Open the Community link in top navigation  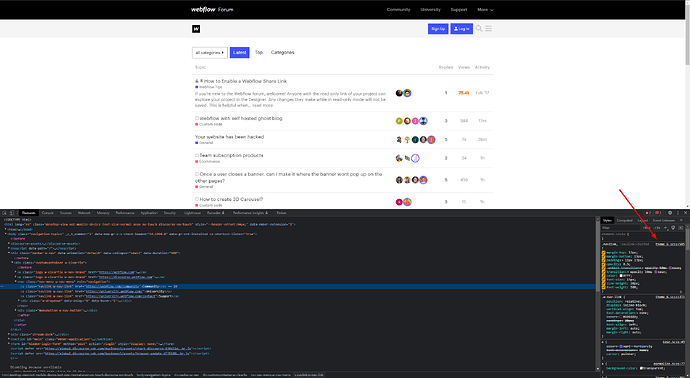tap(398, 9)
